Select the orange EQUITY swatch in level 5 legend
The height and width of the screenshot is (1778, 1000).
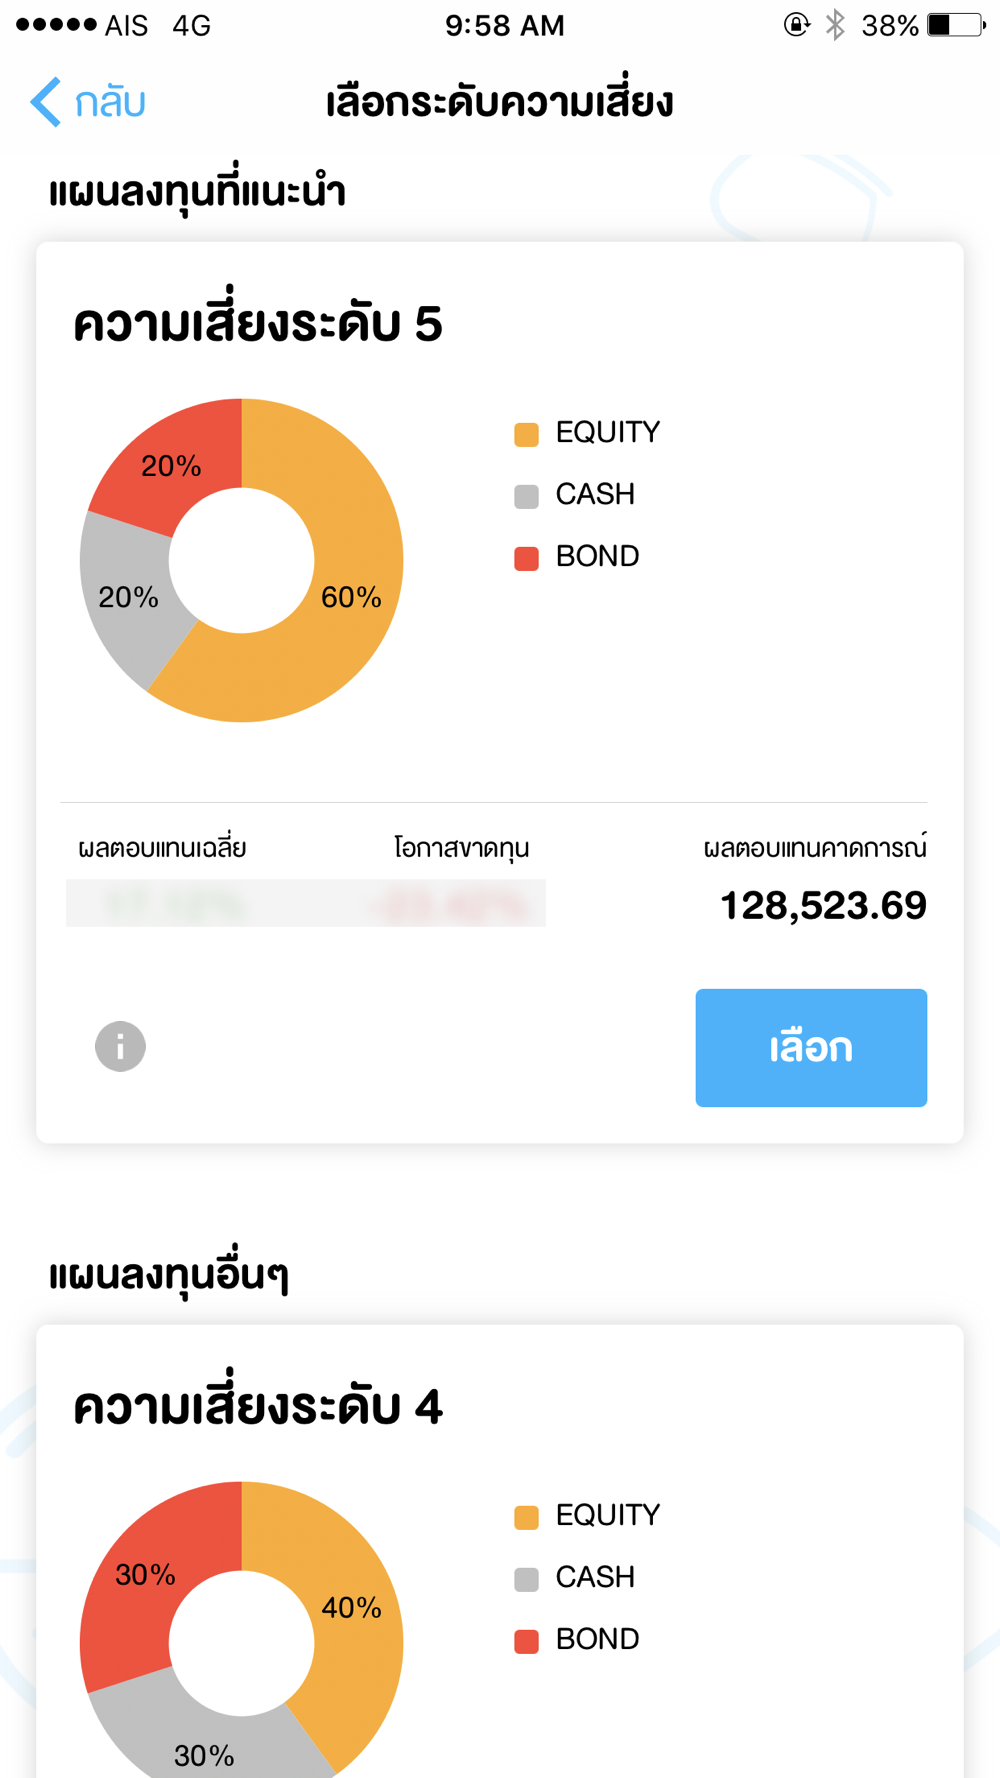[x=526, y=434]
